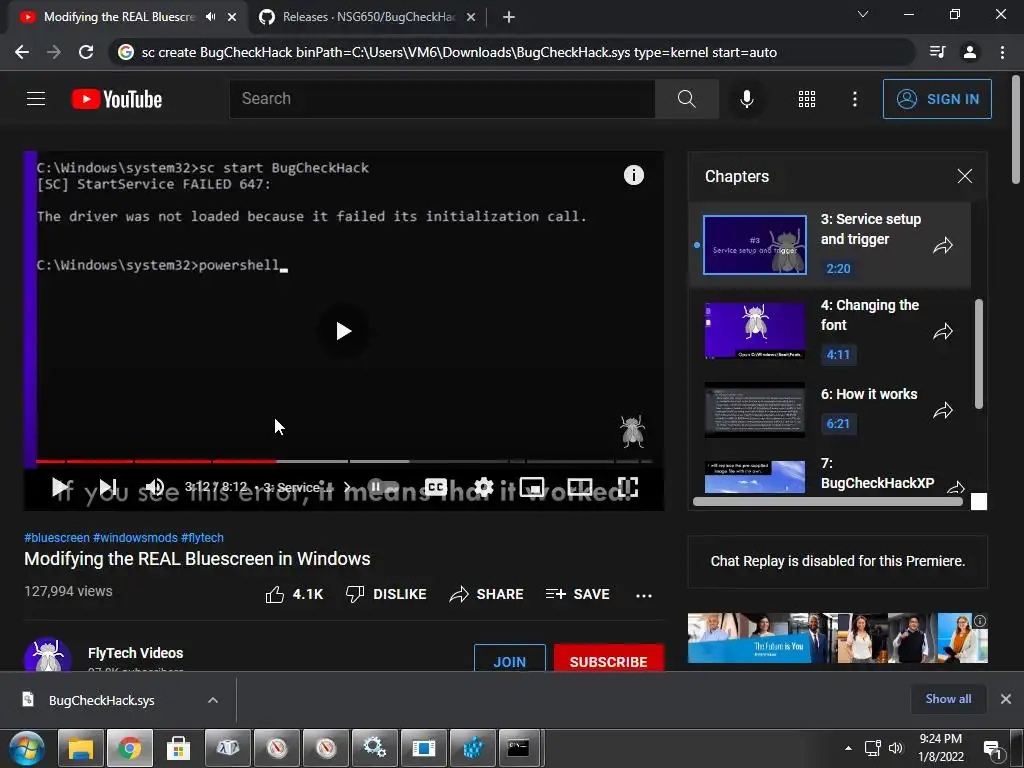
Task: Select the Modifying the REAL Bluescreen tab
Action: [x=118, y=17]
